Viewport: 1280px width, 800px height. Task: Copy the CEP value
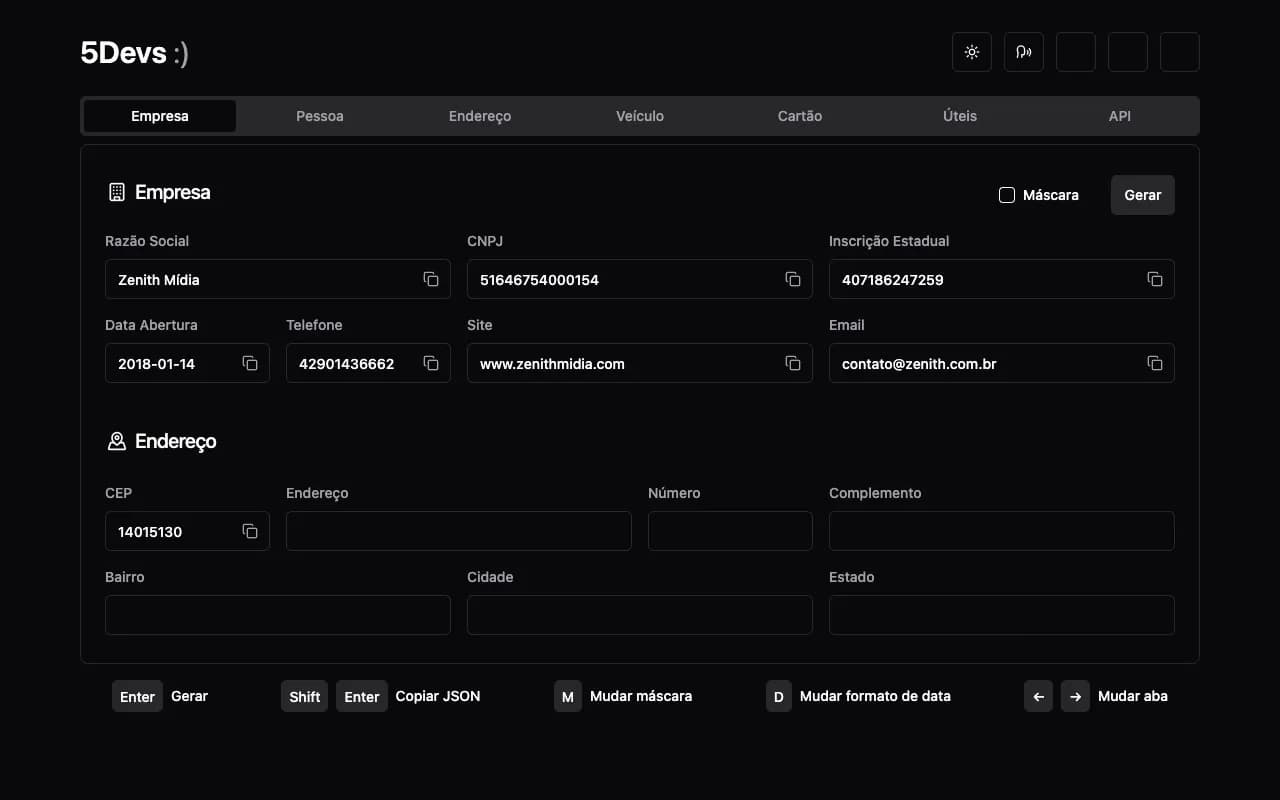click(250, 532)
